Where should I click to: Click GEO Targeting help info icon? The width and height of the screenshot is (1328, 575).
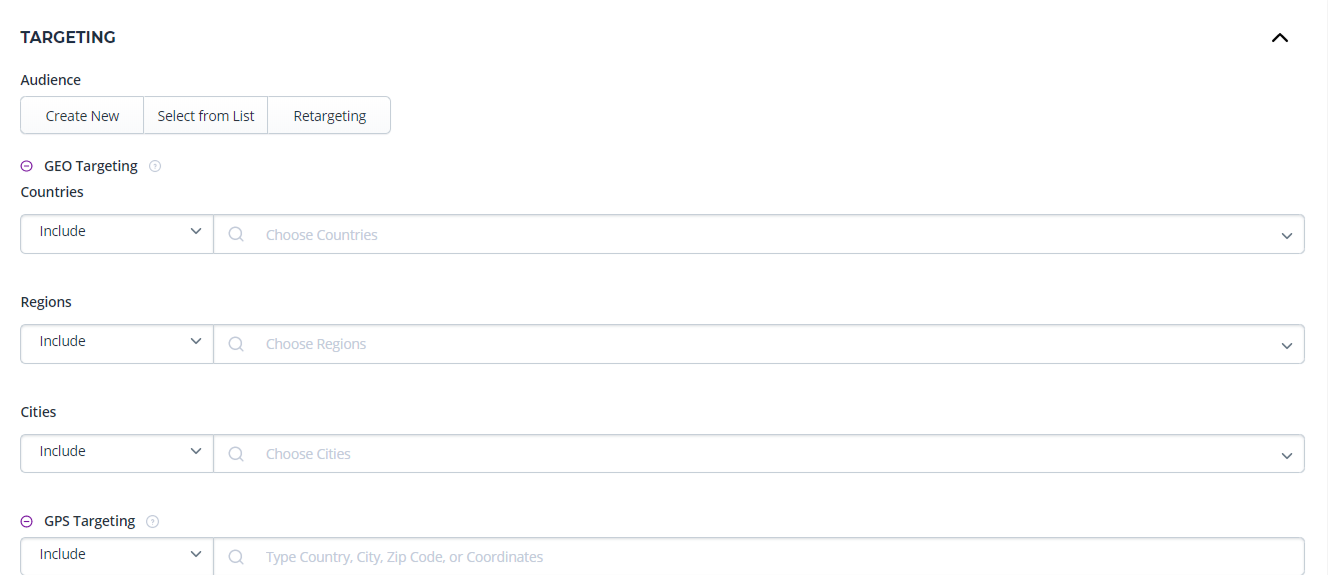[155, 166]
